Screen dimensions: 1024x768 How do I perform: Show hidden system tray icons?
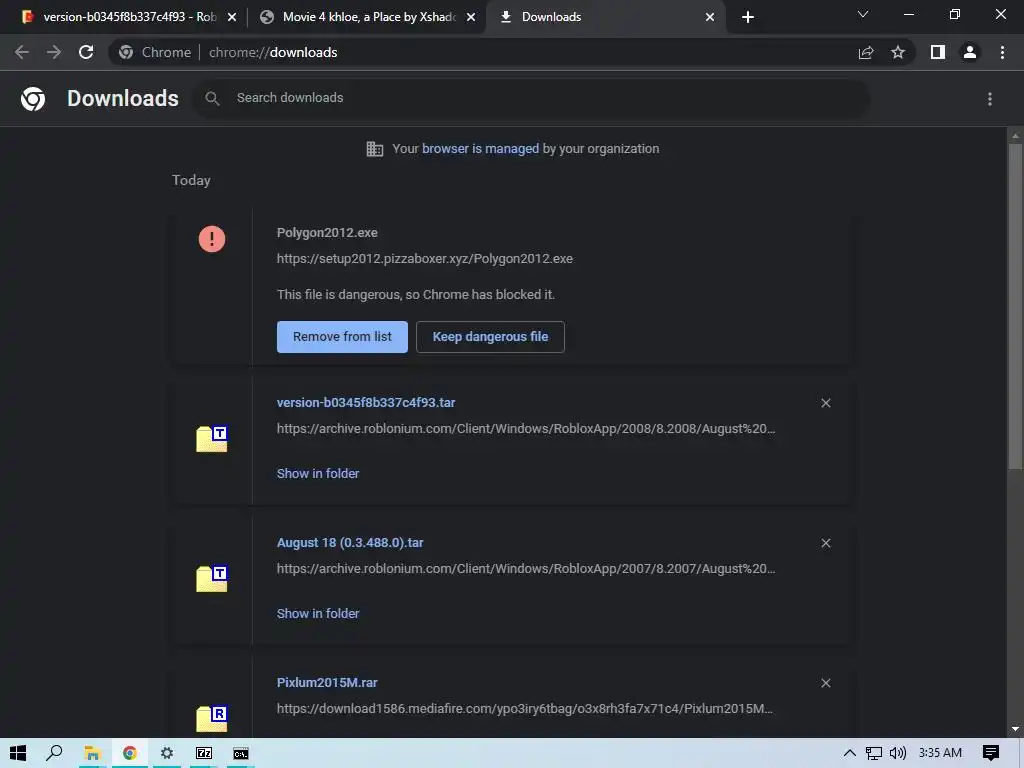click(x=850, y=753)
